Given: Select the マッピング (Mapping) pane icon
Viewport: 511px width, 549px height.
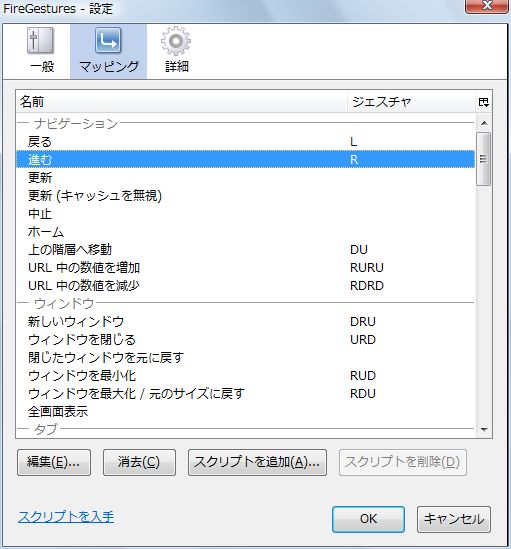Looking at the screenshot, I should click(109, 51).
